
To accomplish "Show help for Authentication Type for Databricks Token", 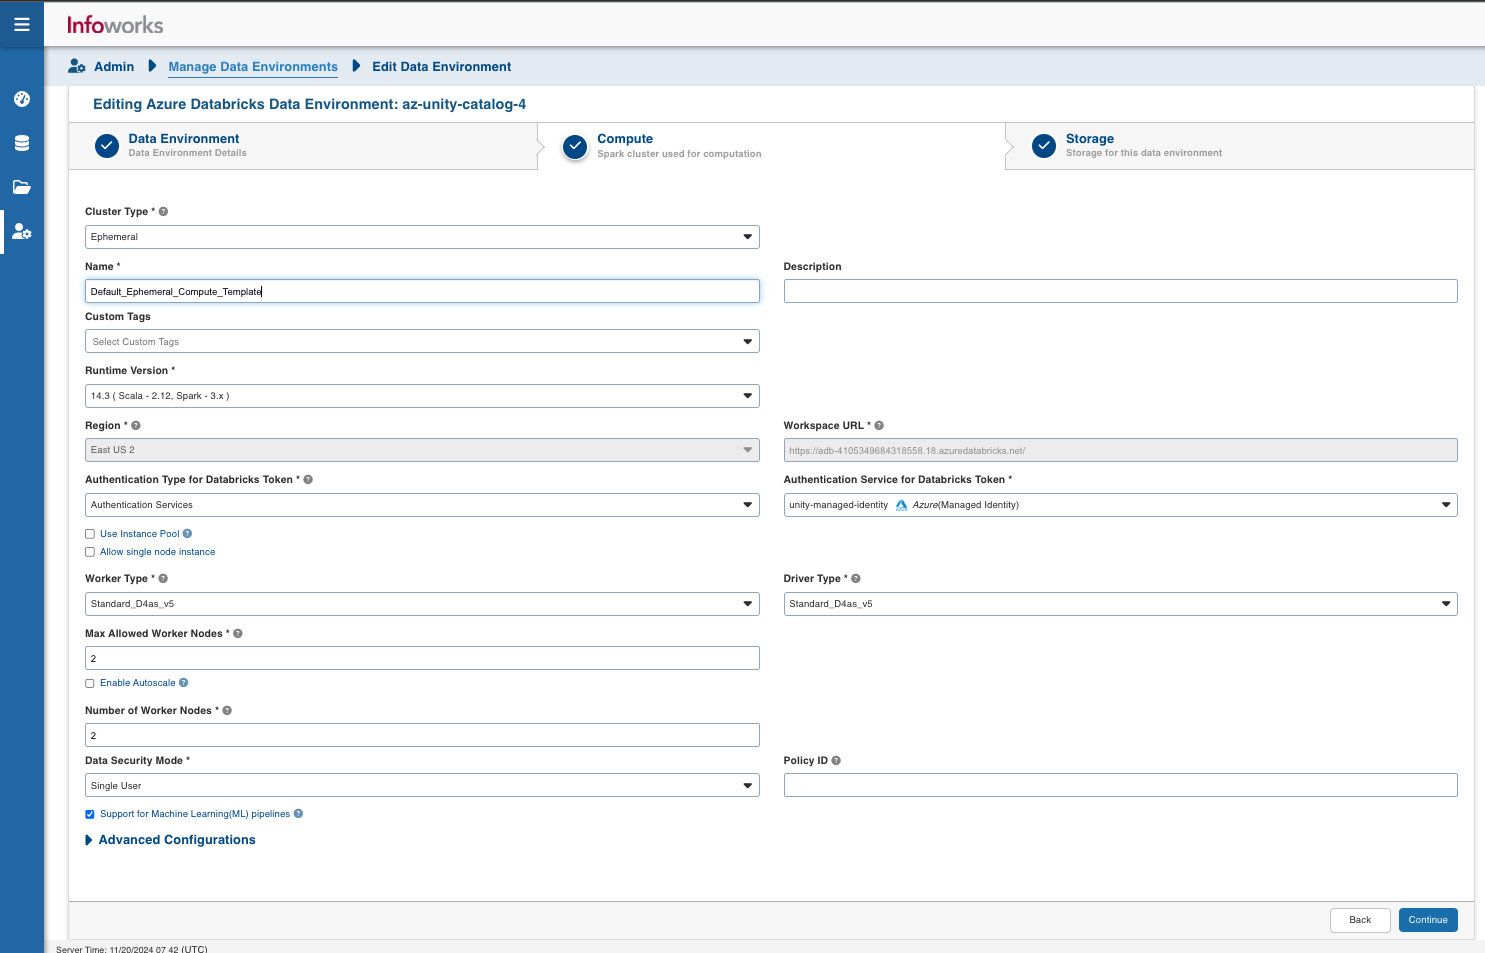I will click(308, 479).
